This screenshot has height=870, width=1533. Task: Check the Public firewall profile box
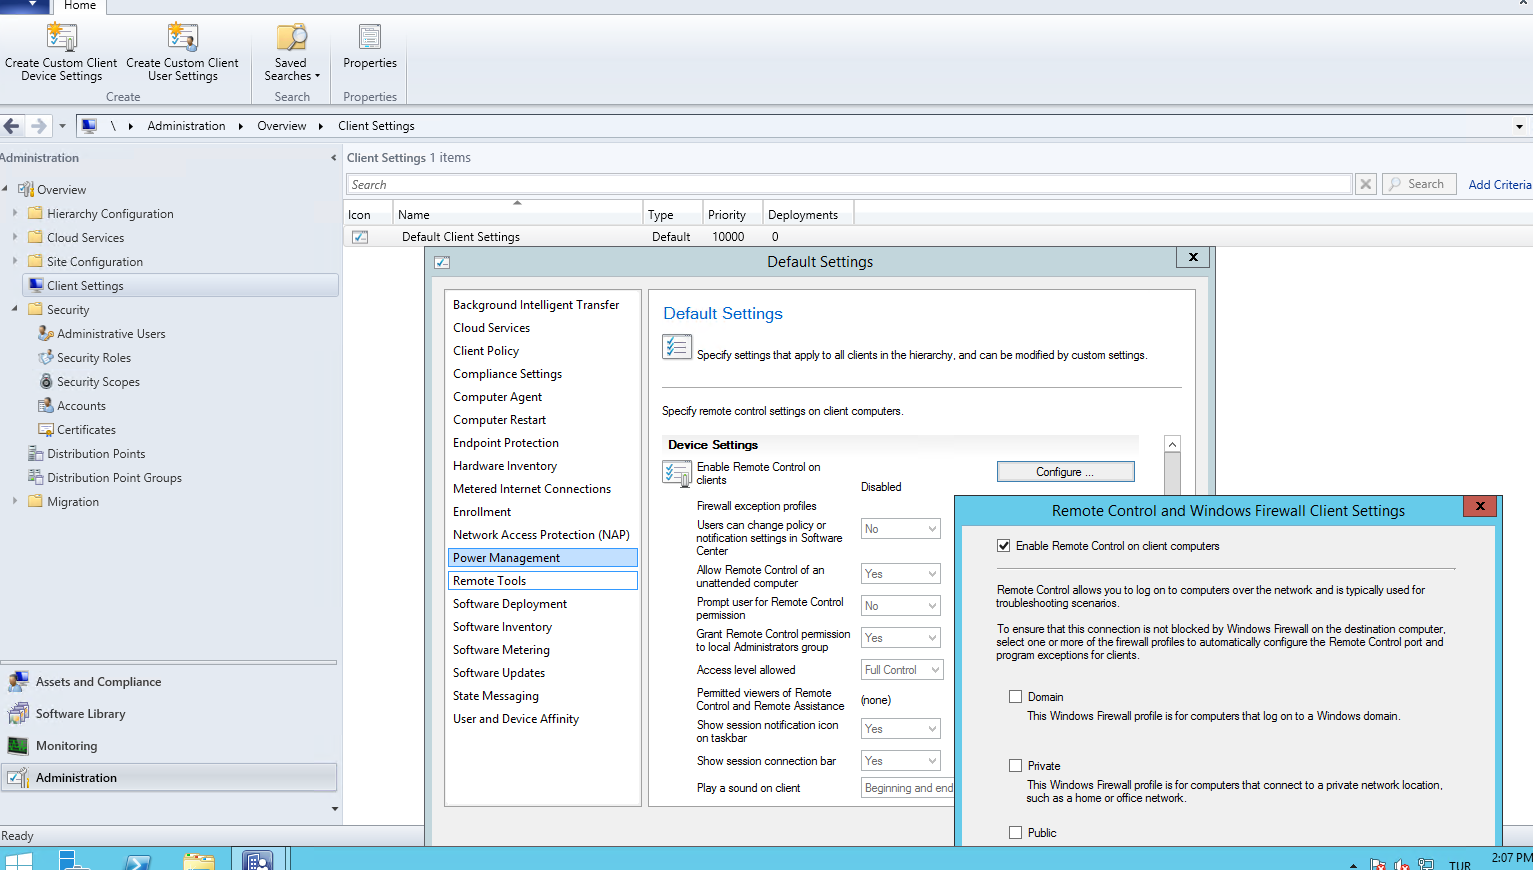coord(1015,833)
